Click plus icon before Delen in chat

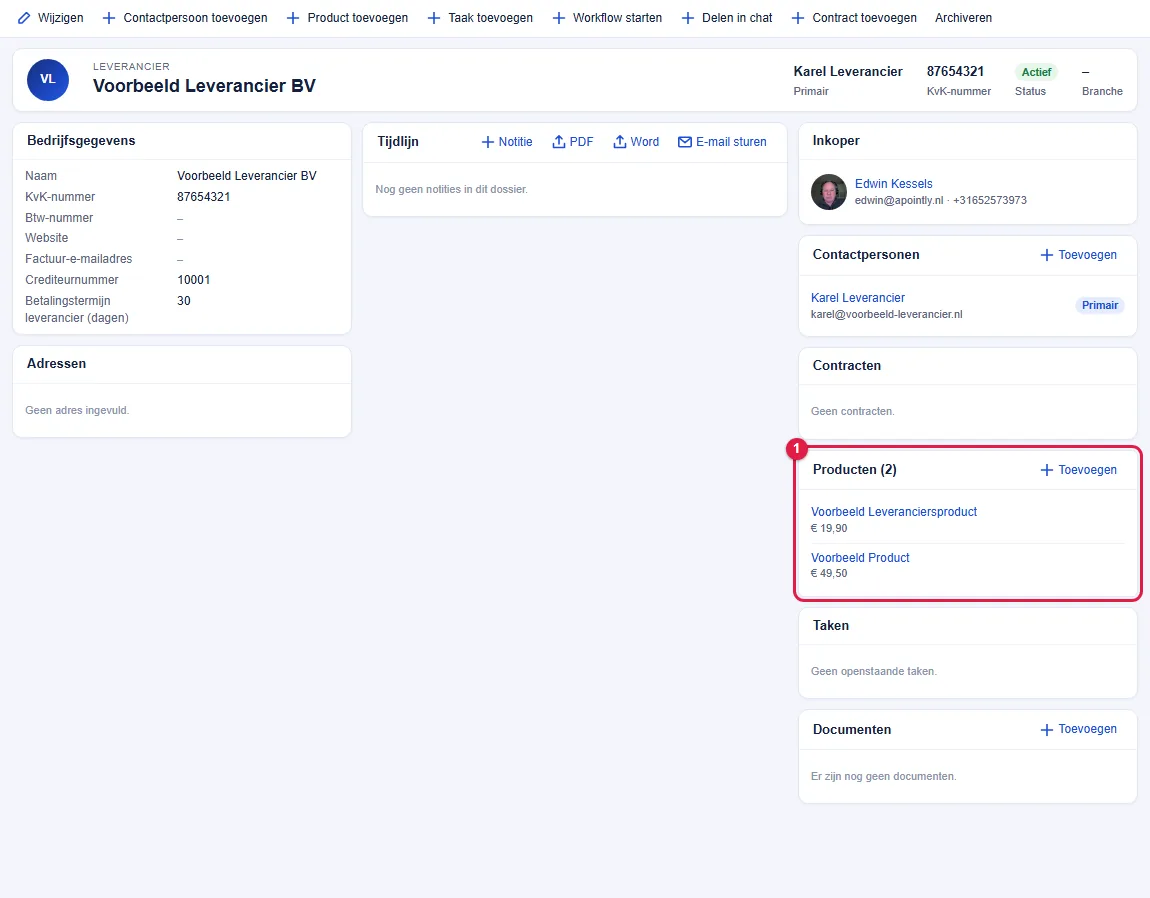coord(687,18)
